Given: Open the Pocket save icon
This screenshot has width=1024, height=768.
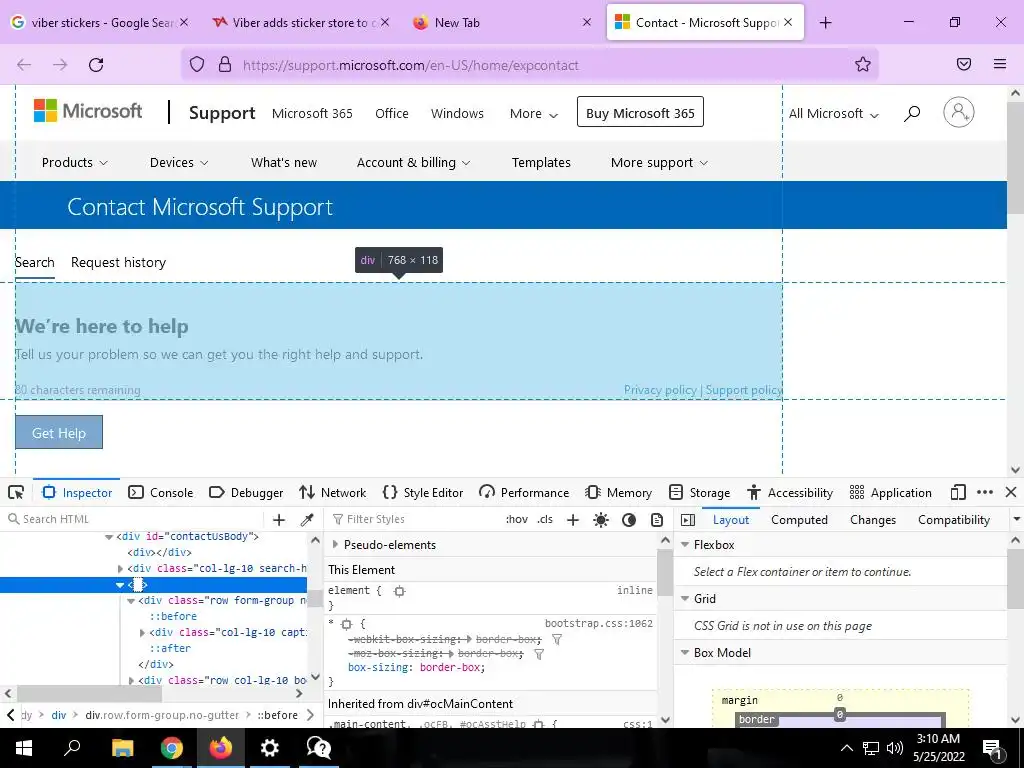Looking at the screenshot, I should click(x=964, y=64).
